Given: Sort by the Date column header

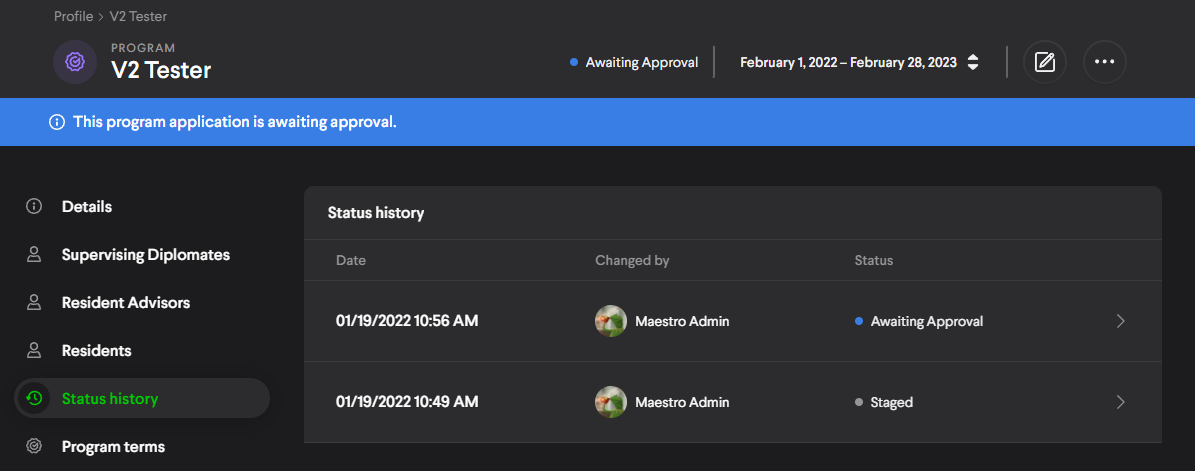Looking at the screenshot, I should [351, 260].
